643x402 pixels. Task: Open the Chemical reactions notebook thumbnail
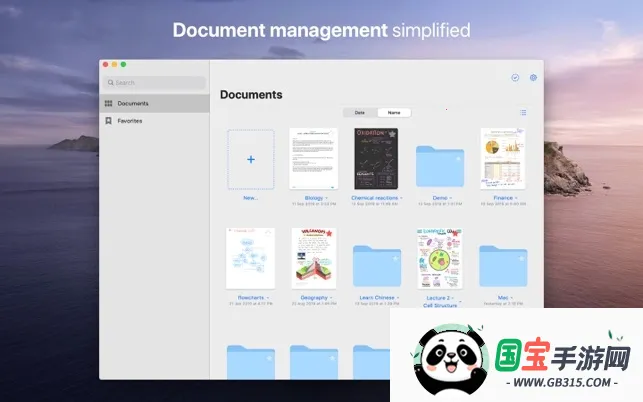tap(376, 159)
